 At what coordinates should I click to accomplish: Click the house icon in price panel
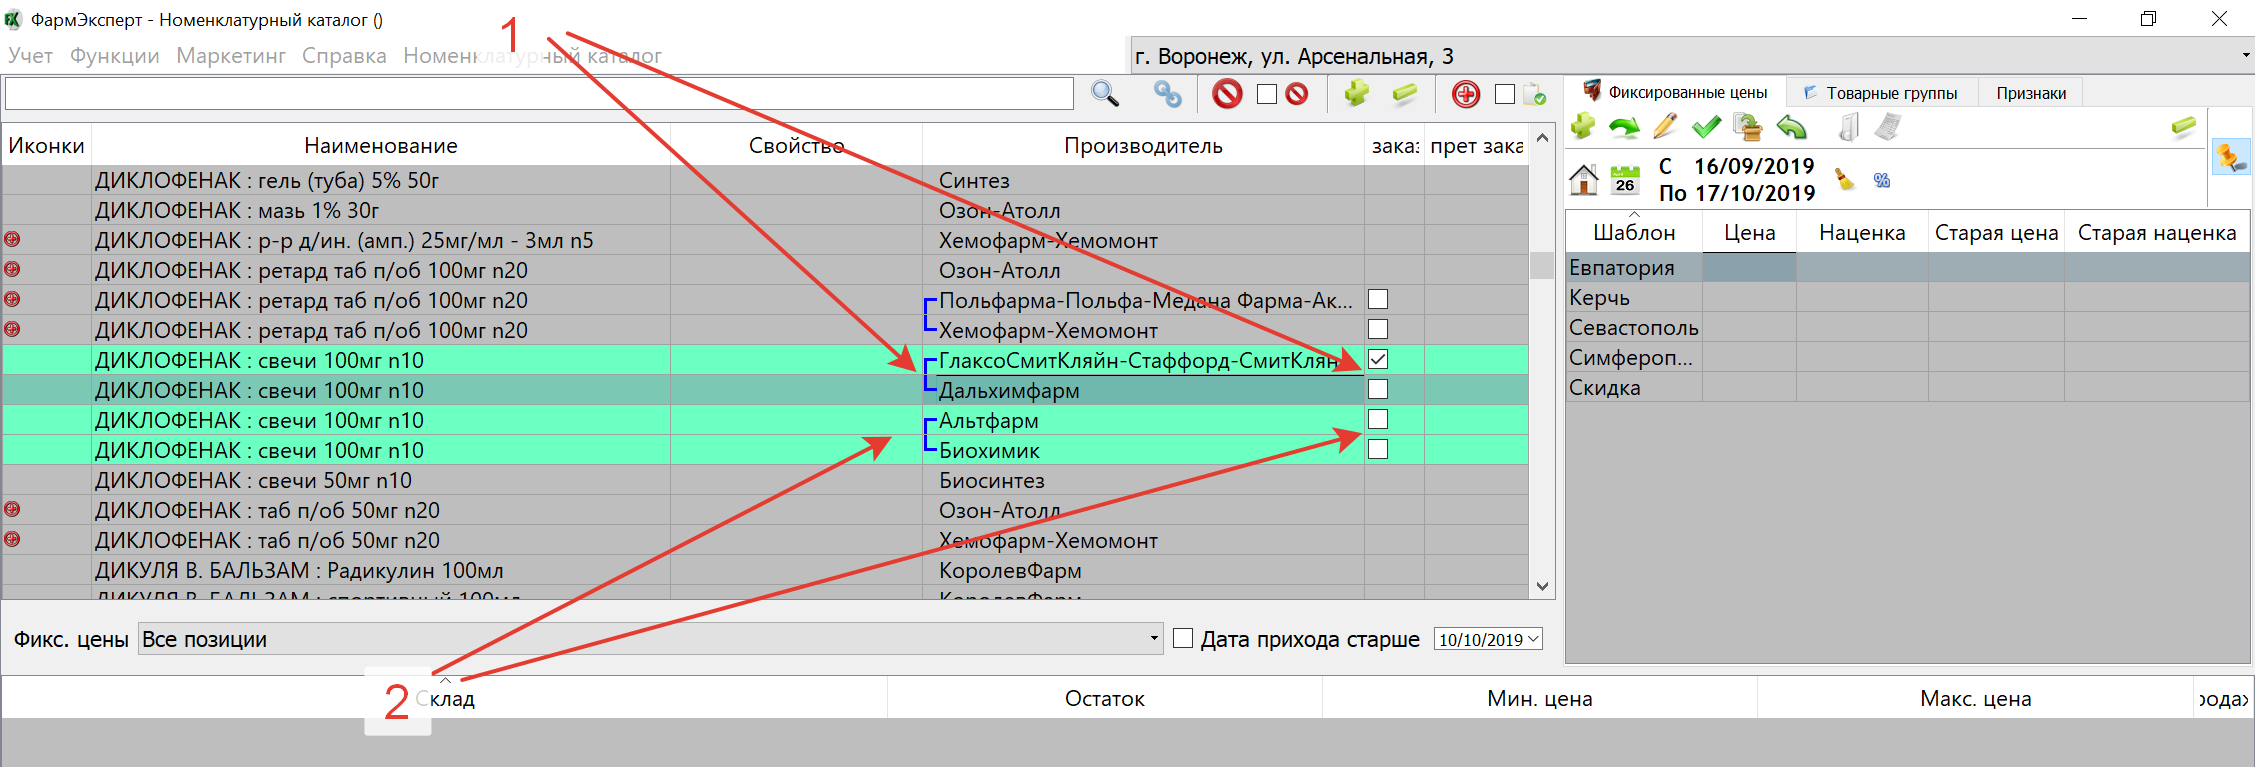(1584, 180)
